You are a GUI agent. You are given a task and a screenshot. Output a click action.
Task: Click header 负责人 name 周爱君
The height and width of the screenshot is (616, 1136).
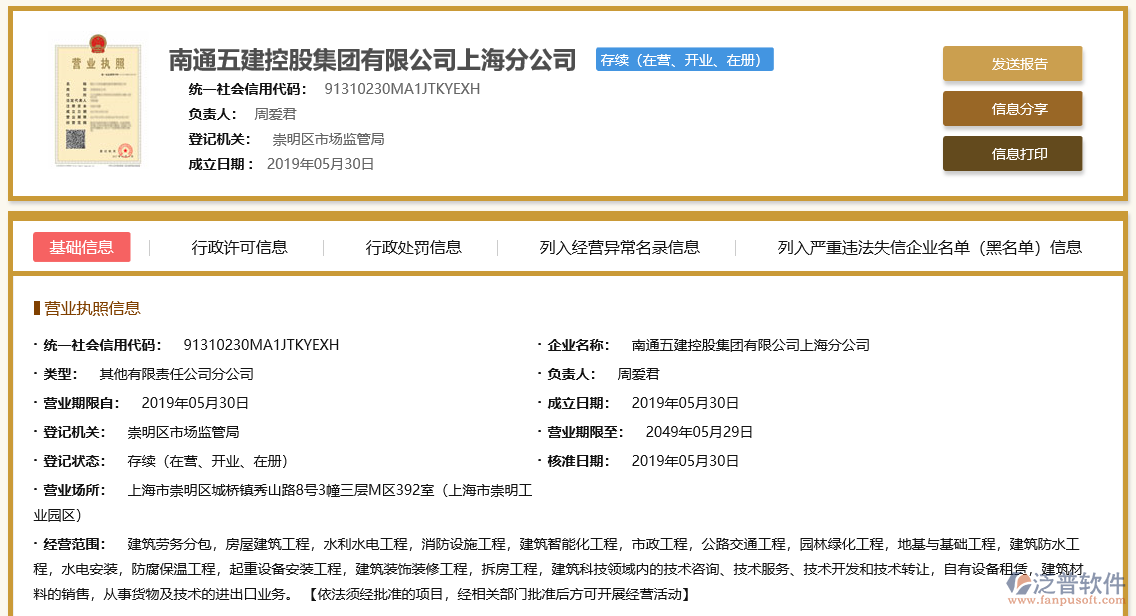tap(275, 115)
